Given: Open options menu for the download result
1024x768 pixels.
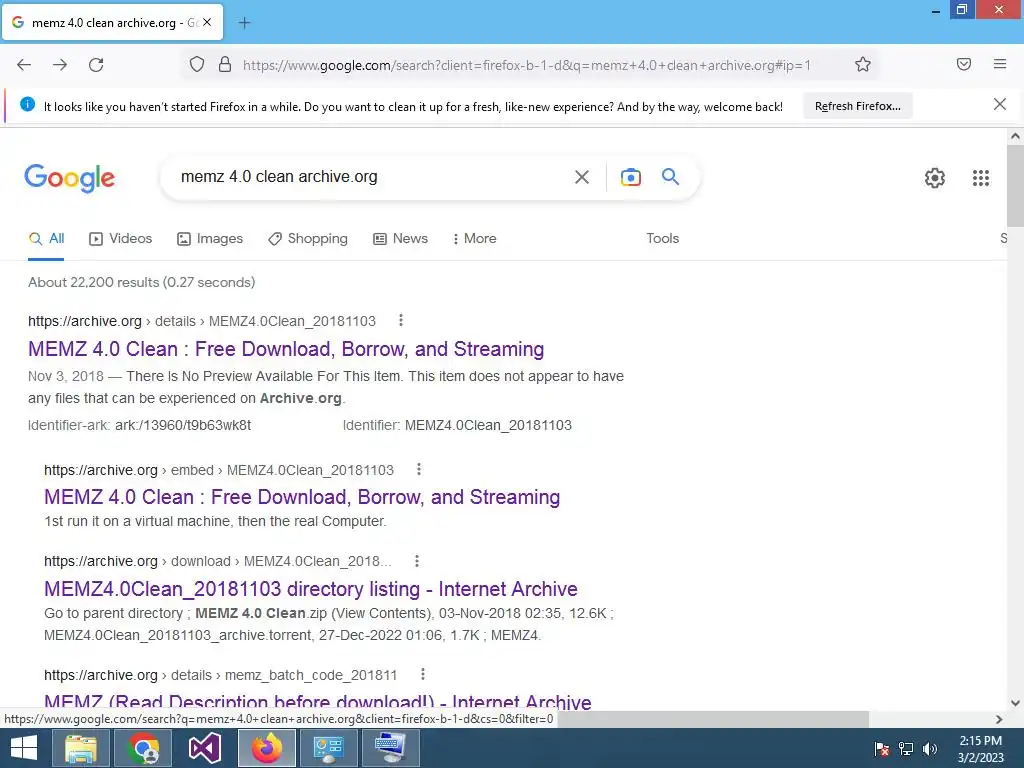Looking at the screenshot, I should pos(417,561).
